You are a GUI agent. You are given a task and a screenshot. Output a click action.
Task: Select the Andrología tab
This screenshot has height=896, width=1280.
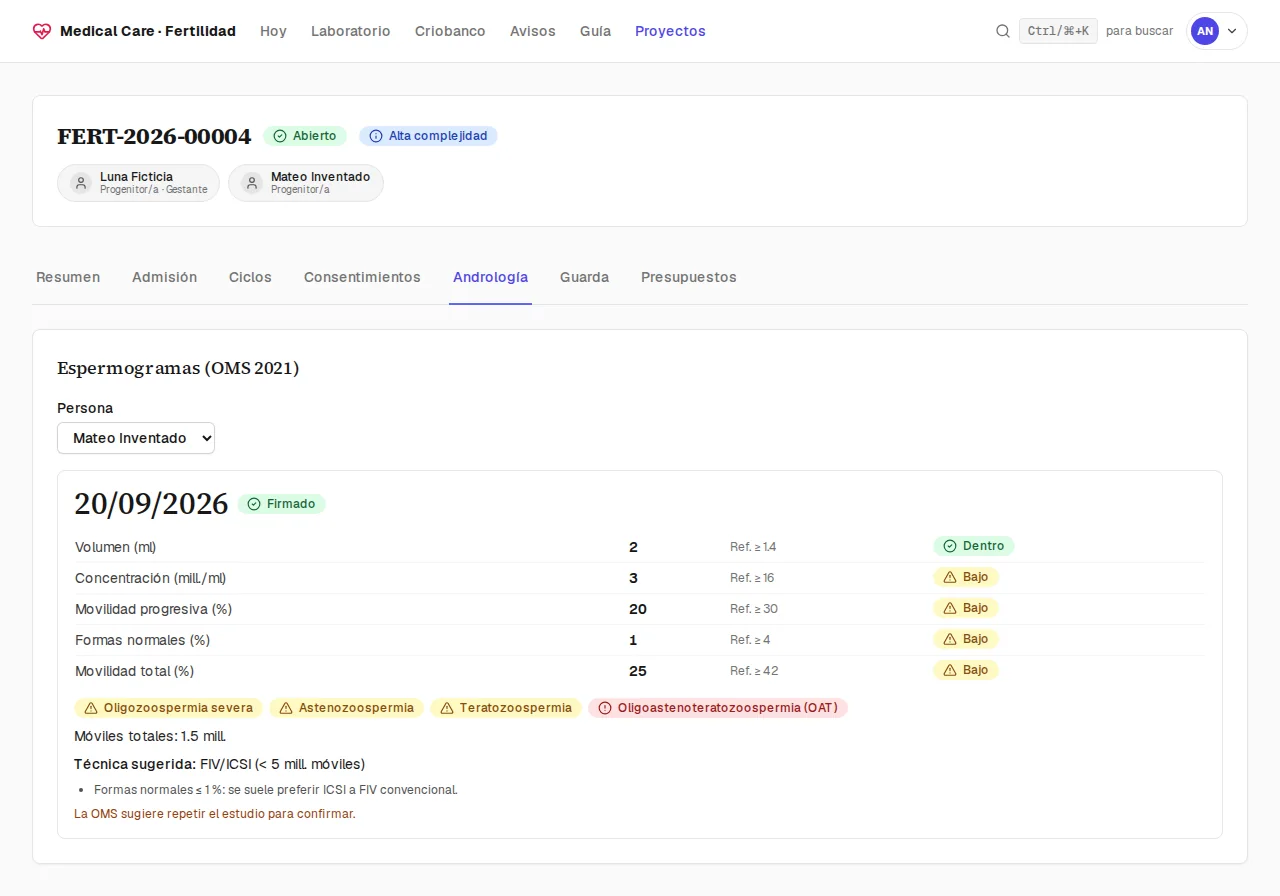[490, 277]
